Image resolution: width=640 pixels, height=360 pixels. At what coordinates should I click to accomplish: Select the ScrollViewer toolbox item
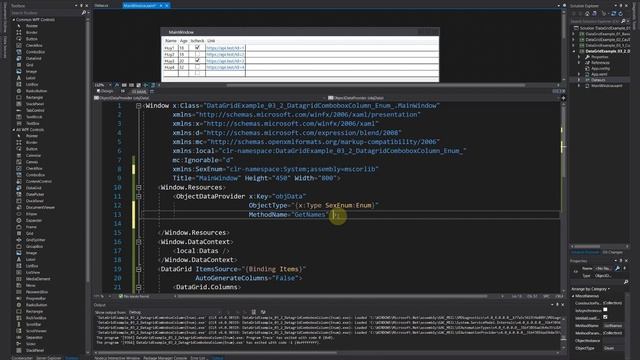[36, 331]
